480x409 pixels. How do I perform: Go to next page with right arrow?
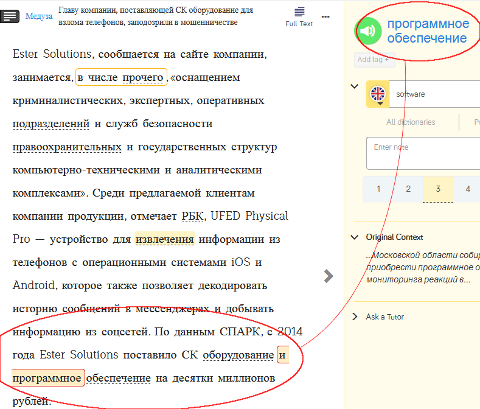pyautogui.click(x=328, y=276)
